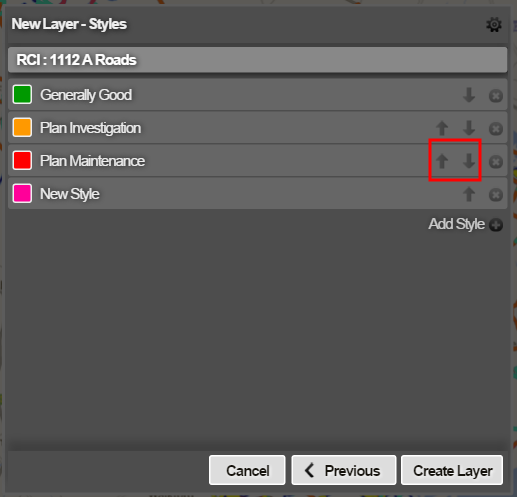Go back with the Previous button

coord(344,470)
